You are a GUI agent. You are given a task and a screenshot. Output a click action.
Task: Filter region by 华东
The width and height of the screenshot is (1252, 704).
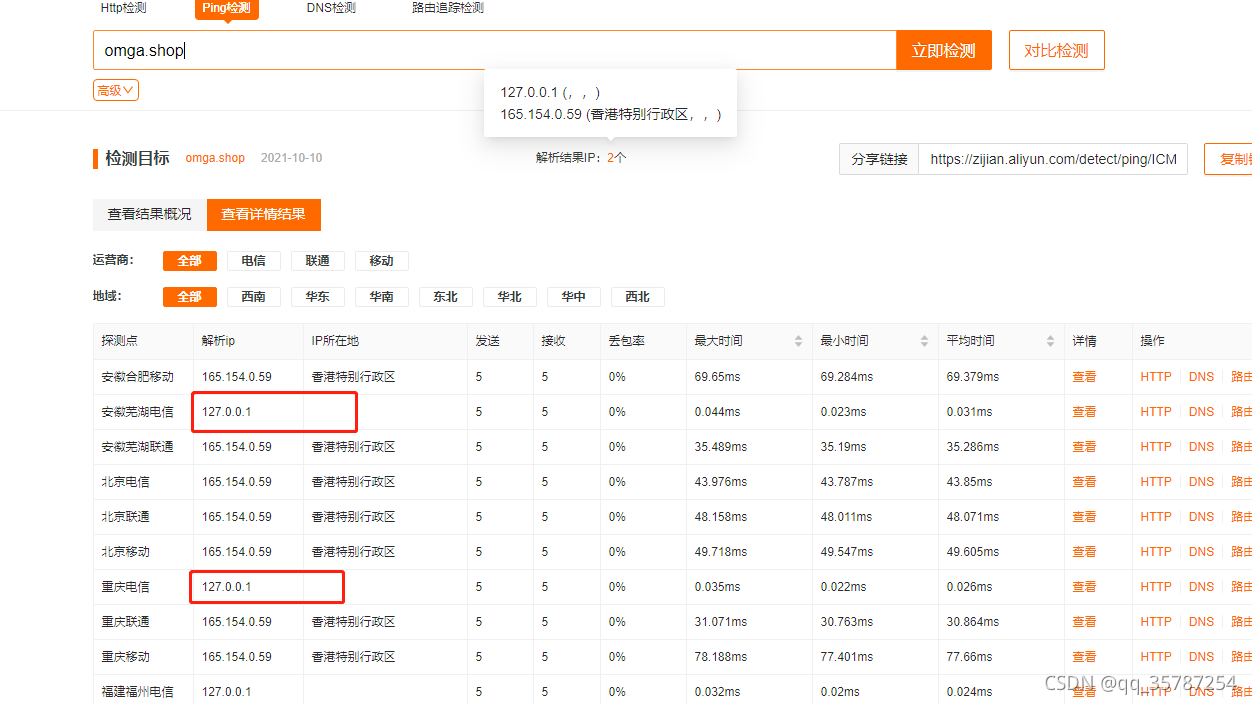(318, 297)
